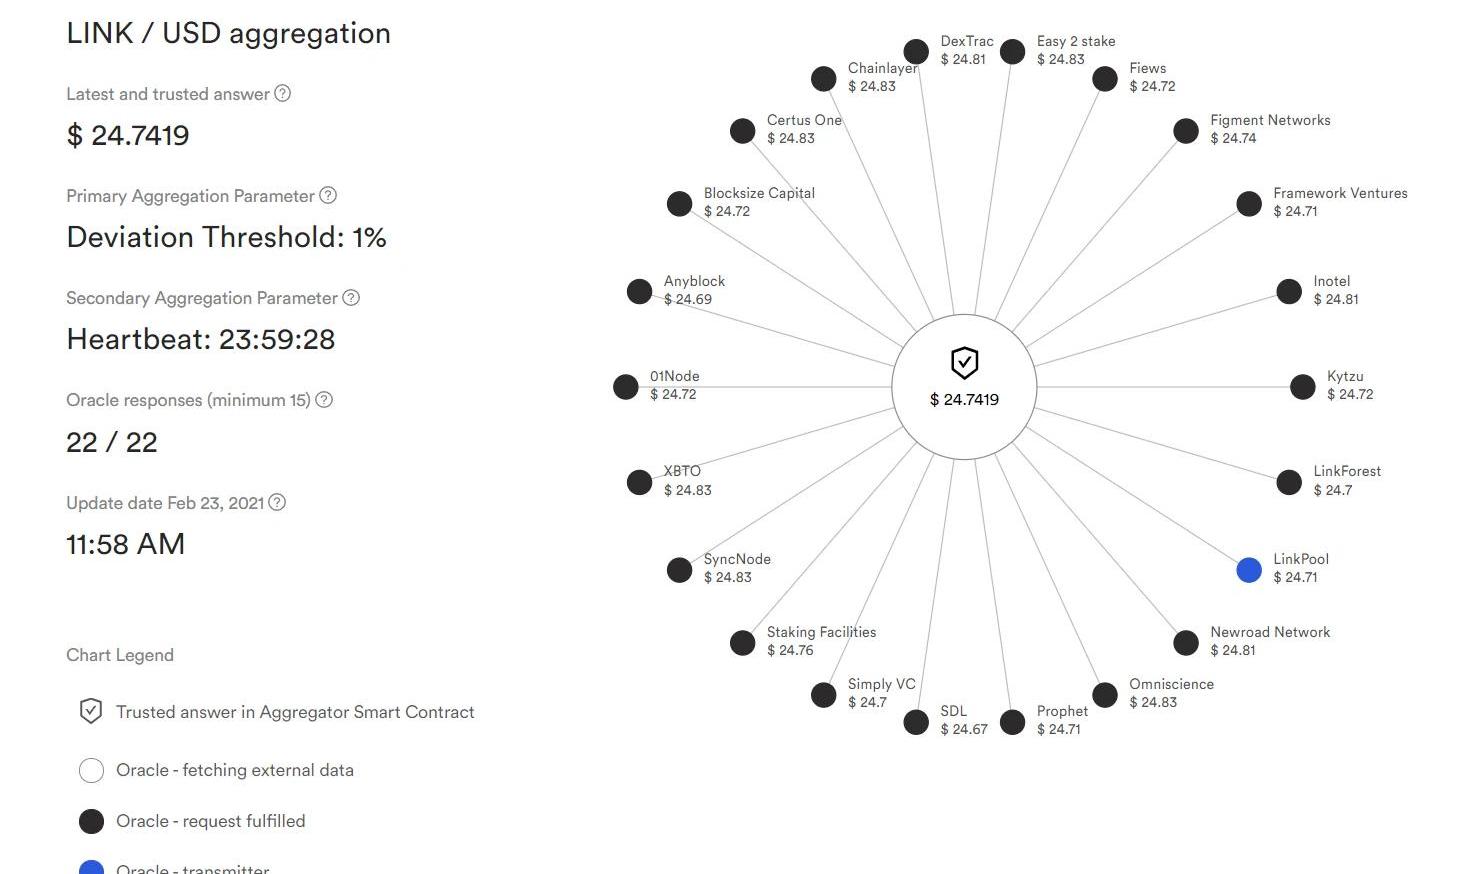Open the Staking Facilities oracle label
Image resolution: width=1467 pixels, height=874 pixels.
[821, 632]
